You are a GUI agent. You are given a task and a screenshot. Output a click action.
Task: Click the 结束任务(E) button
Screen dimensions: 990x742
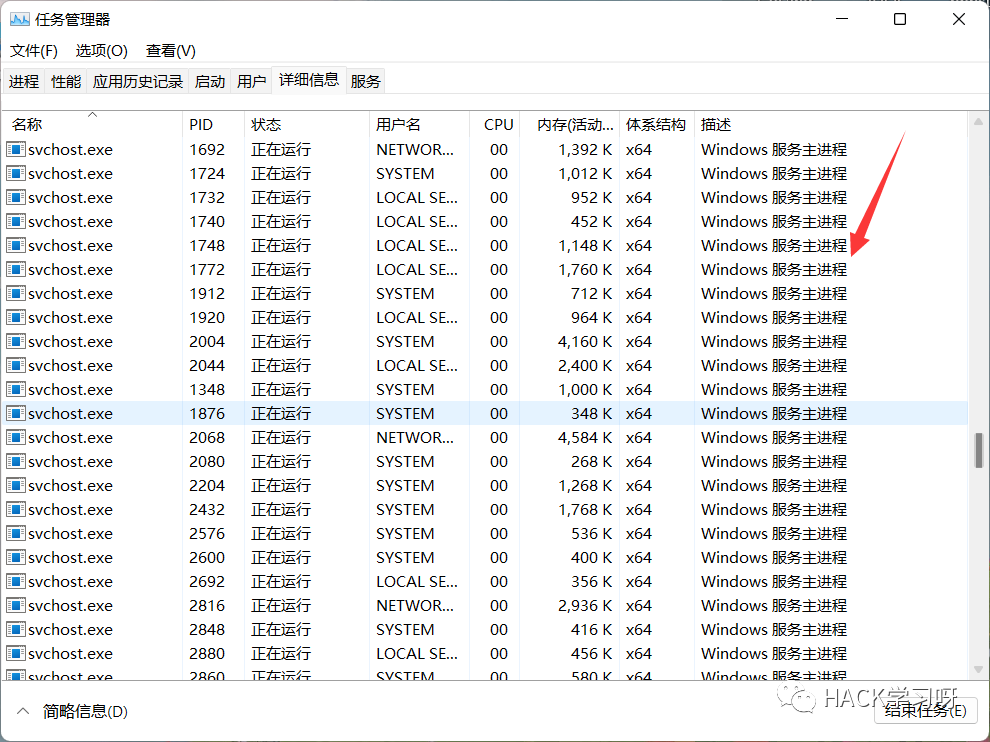(x=926, y=711)
